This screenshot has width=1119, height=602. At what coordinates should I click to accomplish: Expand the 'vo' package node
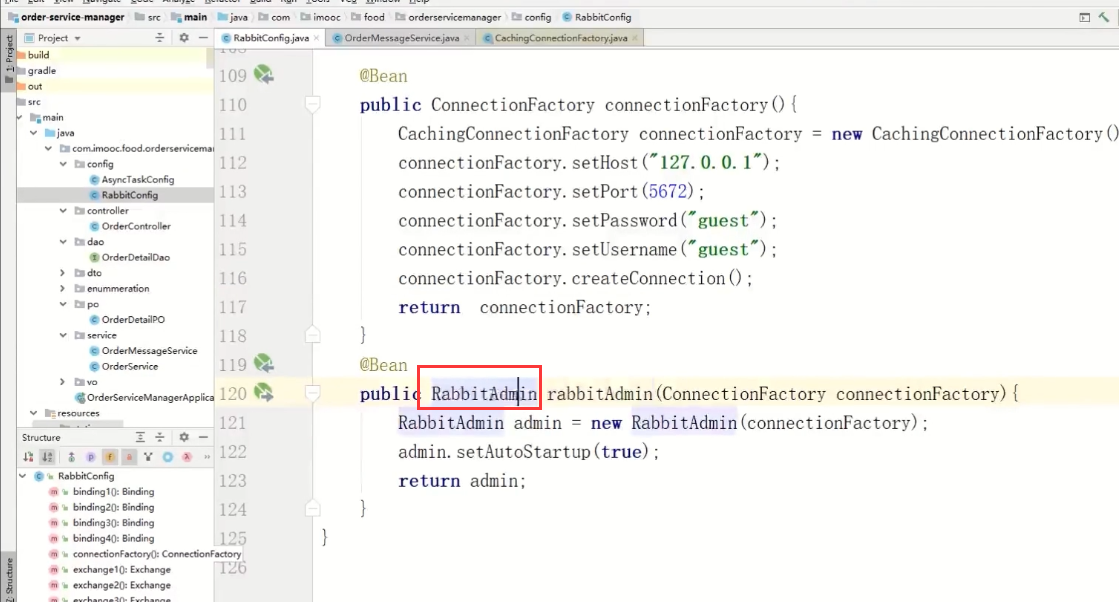(63, 382)
